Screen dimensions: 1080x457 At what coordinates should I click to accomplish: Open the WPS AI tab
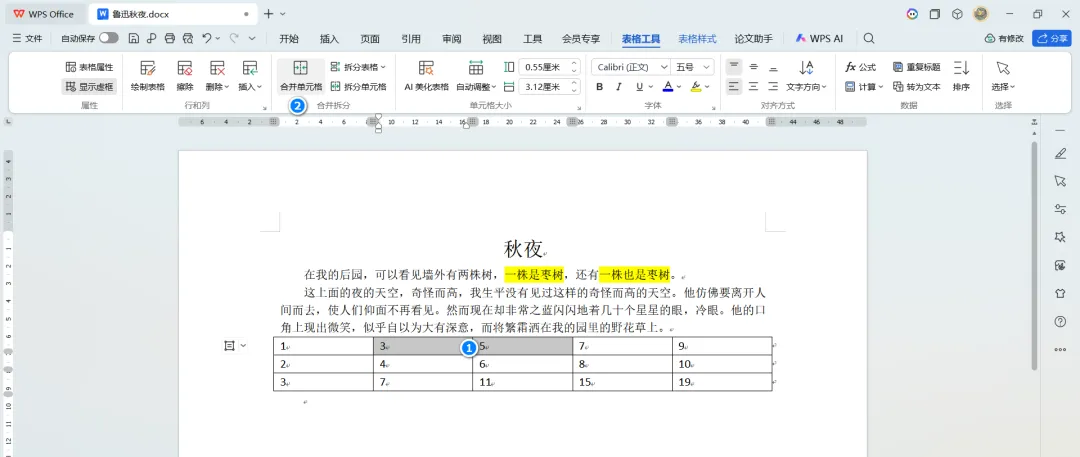[x=819, y=39]
